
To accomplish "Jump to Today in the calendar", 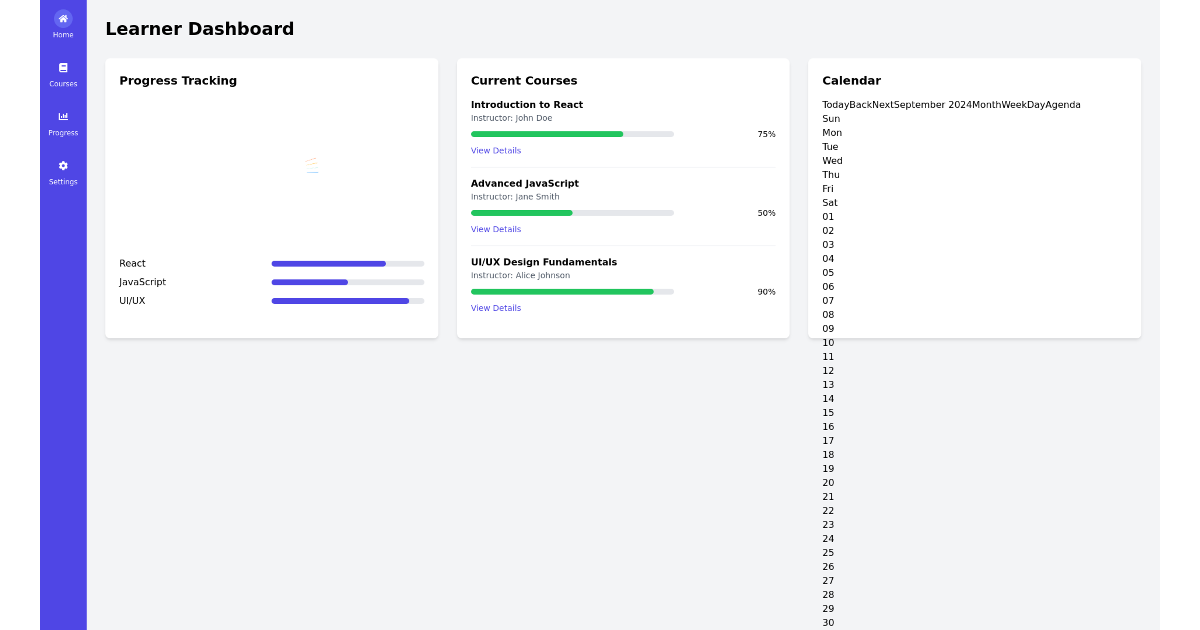I will (x=835, y=105).
